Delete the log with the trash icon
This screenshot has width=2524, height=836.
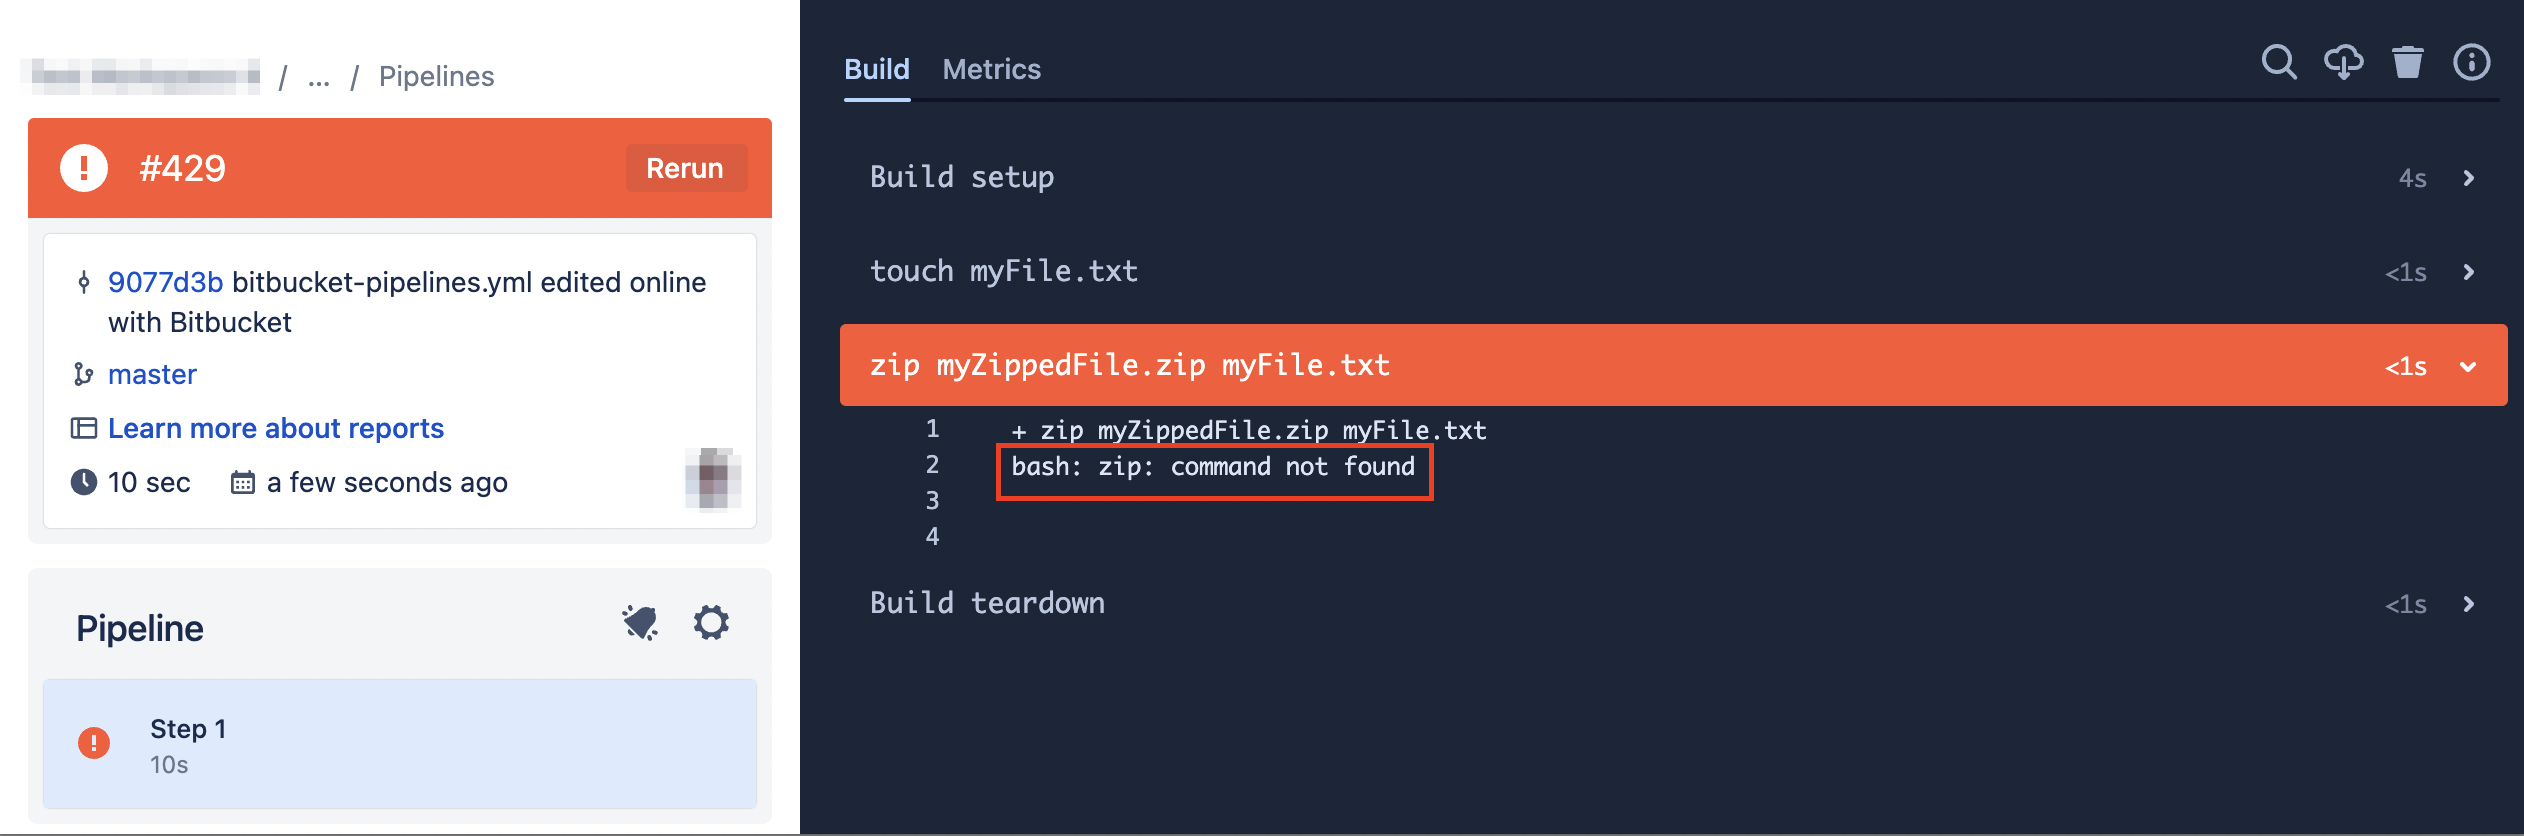(2408, 62)
